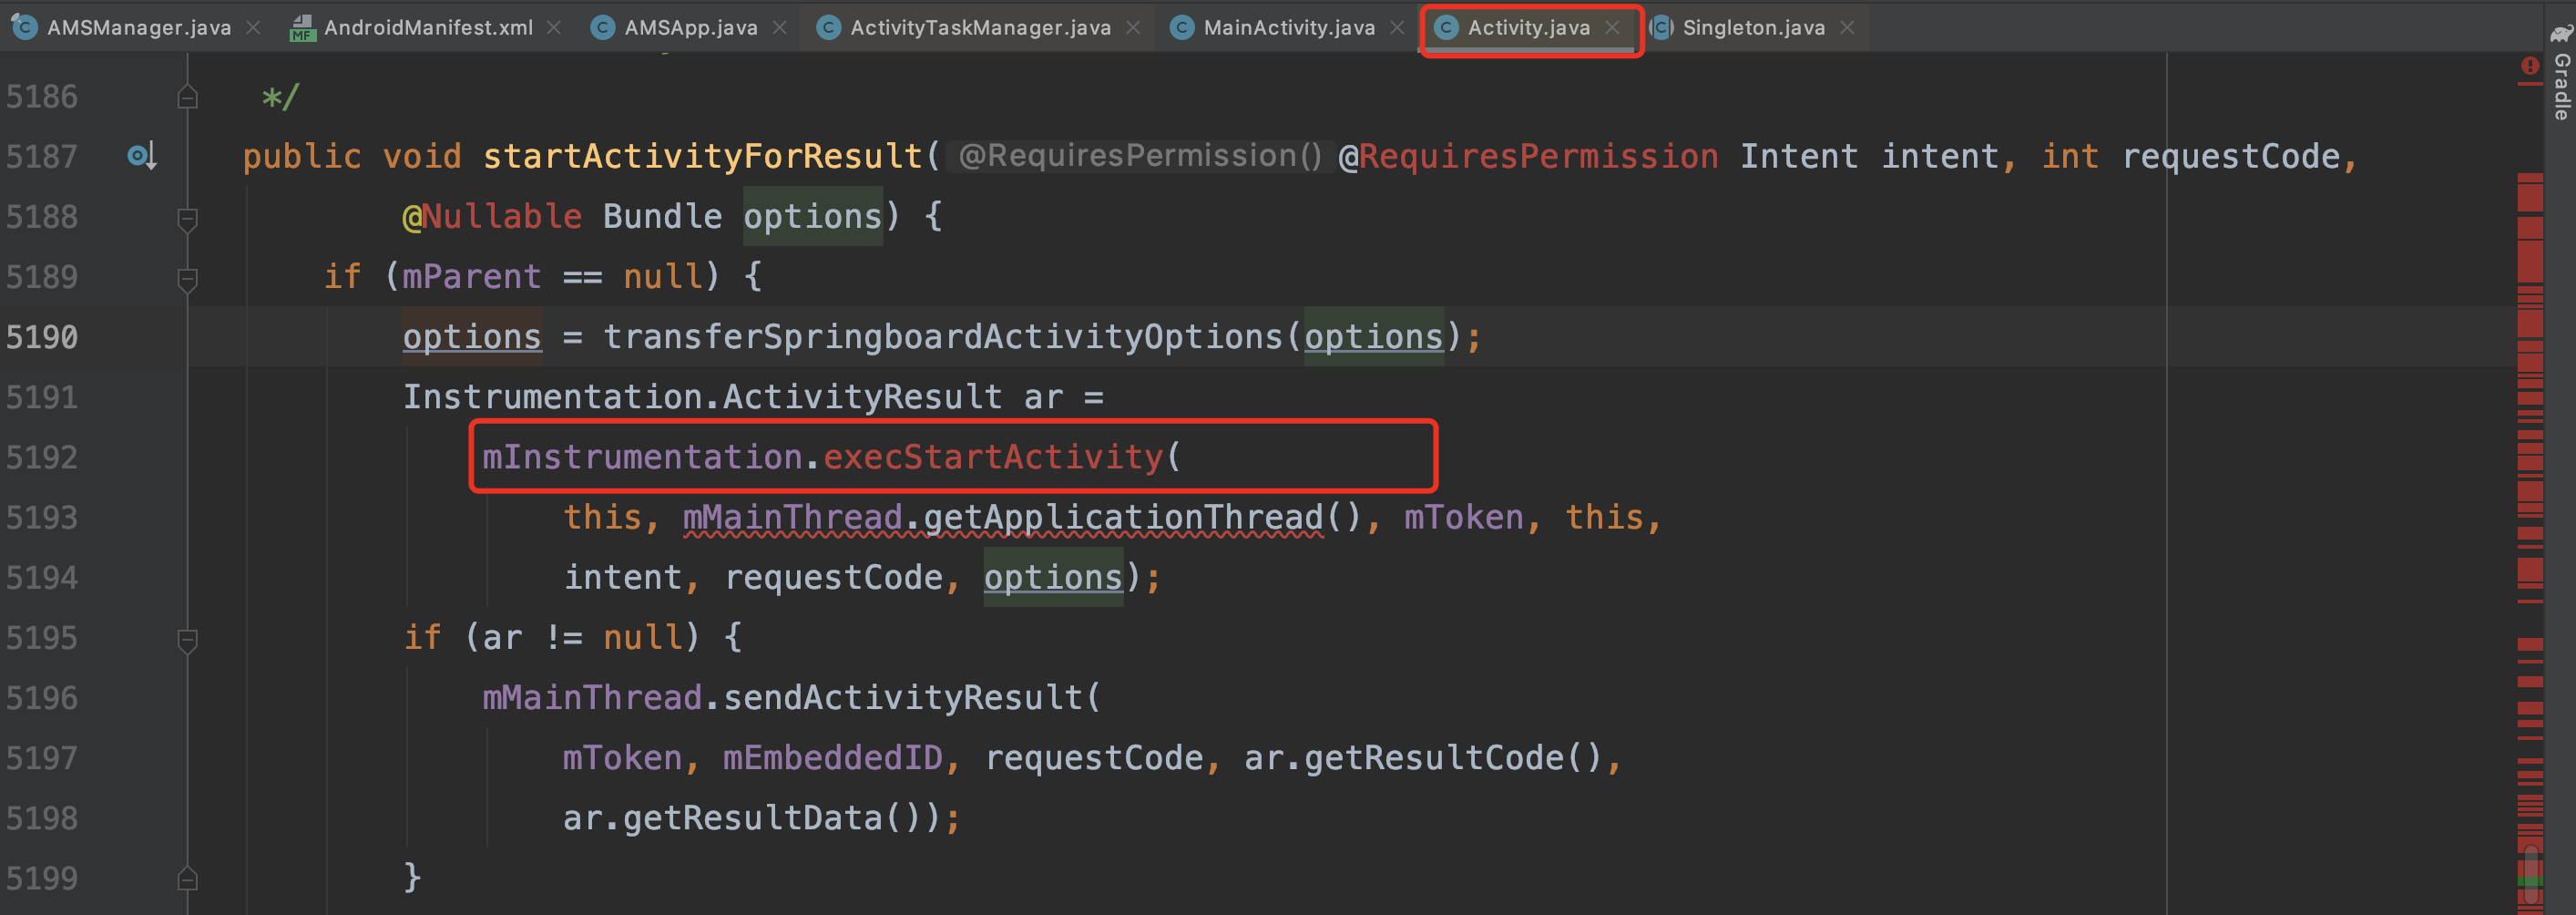Collapse the mParent null-check block at line 5189

click(187, 277)
